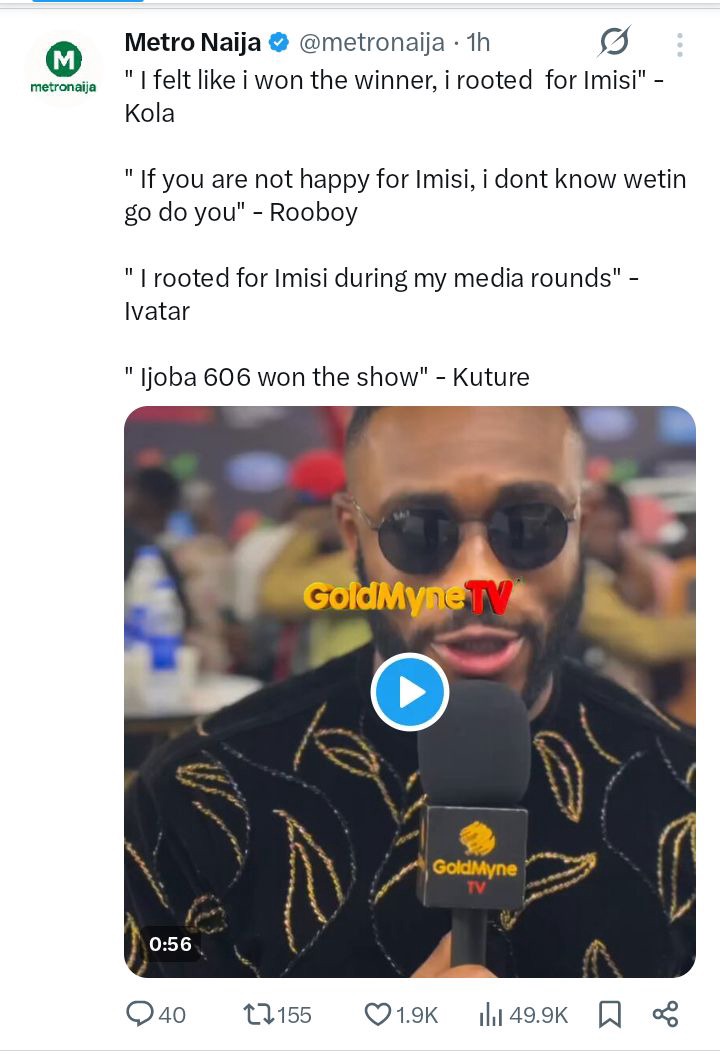Open the Metro Naija profile avatar
720x1055 pixels.
pyautogui.click(x=62, y=66)
